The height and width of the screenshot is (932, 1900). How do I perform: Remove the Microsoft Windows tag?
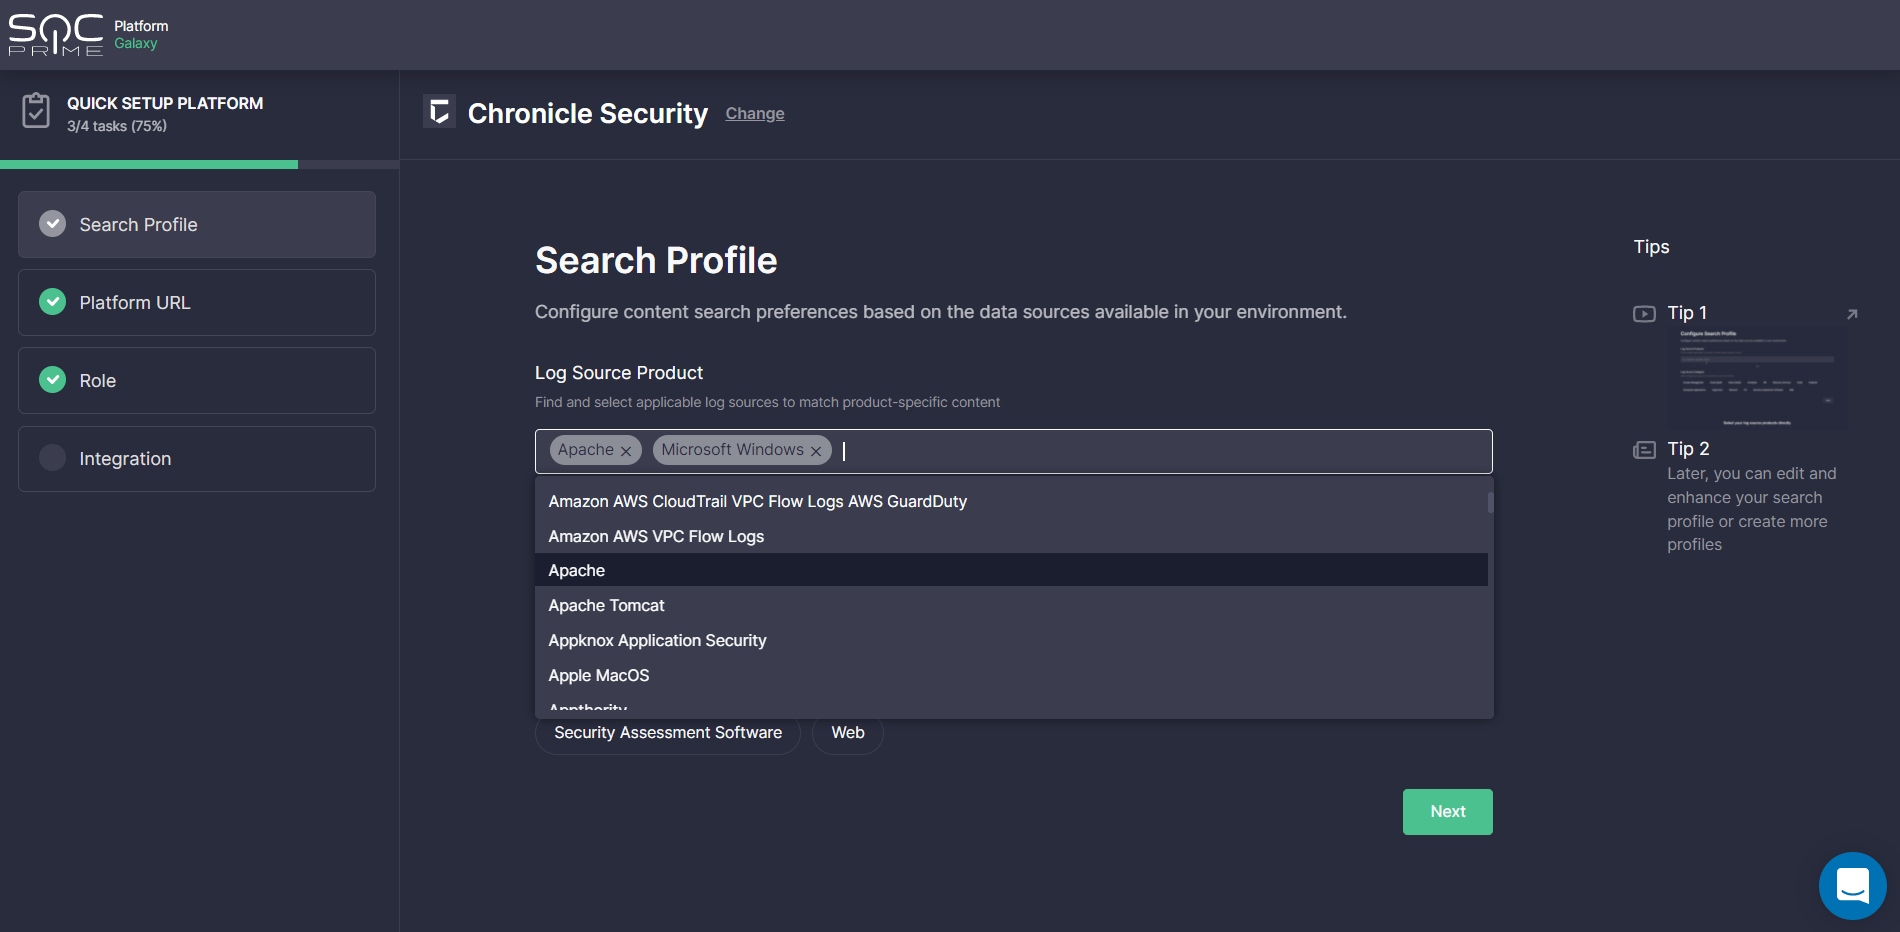click(x=816, y=451)
